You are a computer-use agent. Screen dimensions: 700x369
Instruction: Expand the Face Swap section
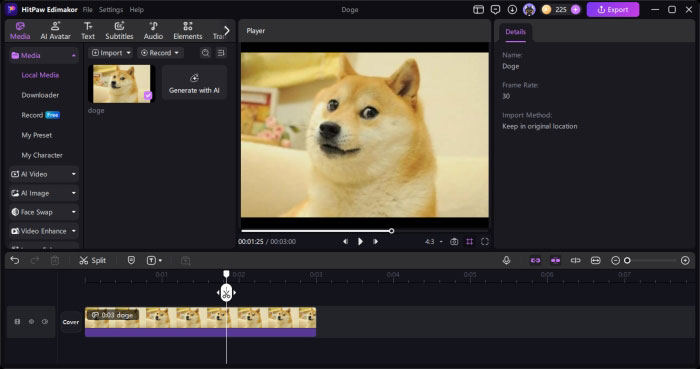tap(44, 212)
